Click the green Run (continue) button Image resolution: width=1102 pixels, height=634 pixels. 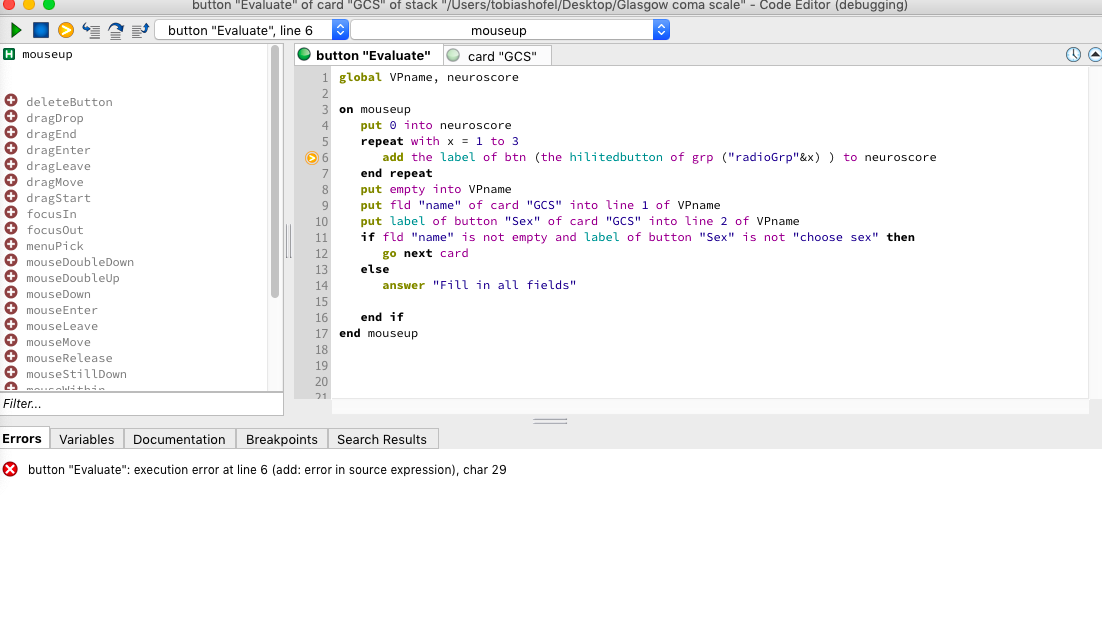(16, 31)
